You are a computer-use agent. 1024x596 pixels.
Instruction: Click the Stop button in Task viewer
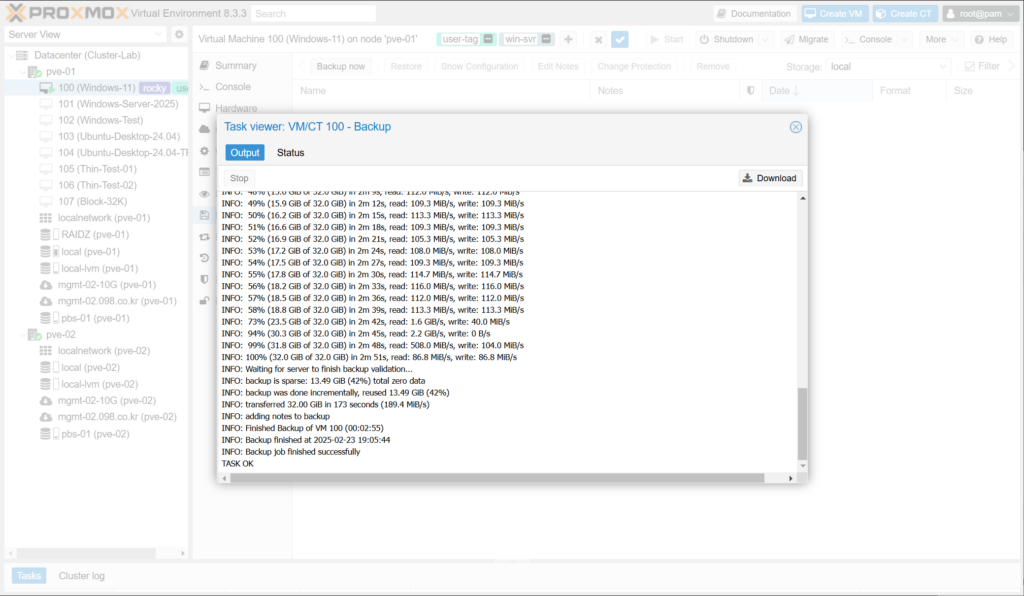[239, 178]
